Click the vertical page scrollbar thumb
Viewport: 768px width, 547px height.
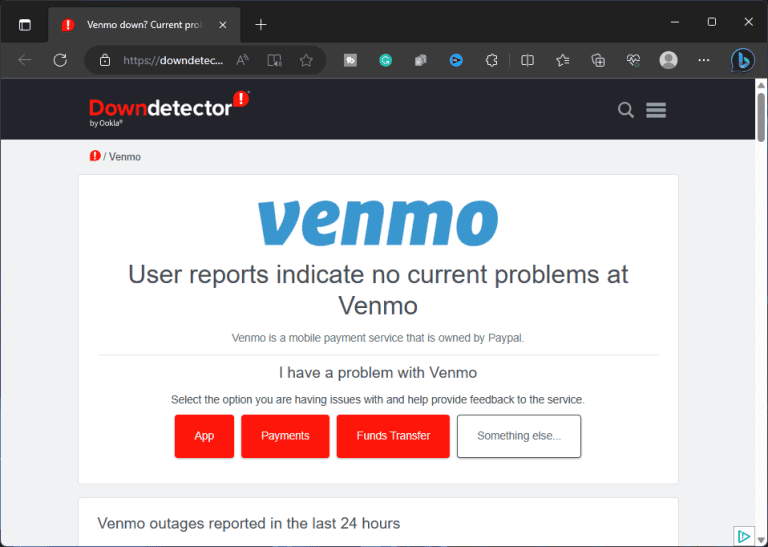761,117
